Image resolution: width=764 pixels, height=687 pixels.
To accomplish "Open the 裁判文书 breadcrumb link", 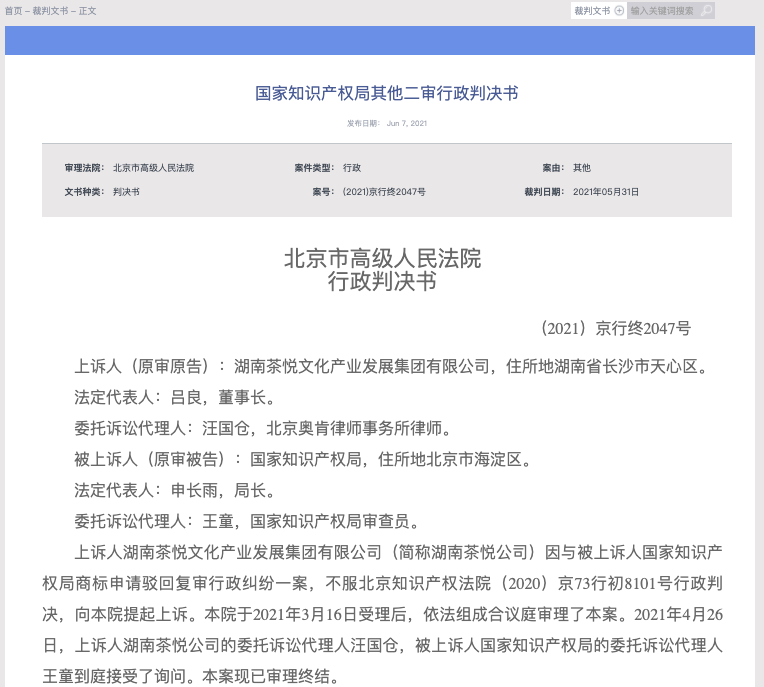I will pyautogui.click(x=49, y=11).
